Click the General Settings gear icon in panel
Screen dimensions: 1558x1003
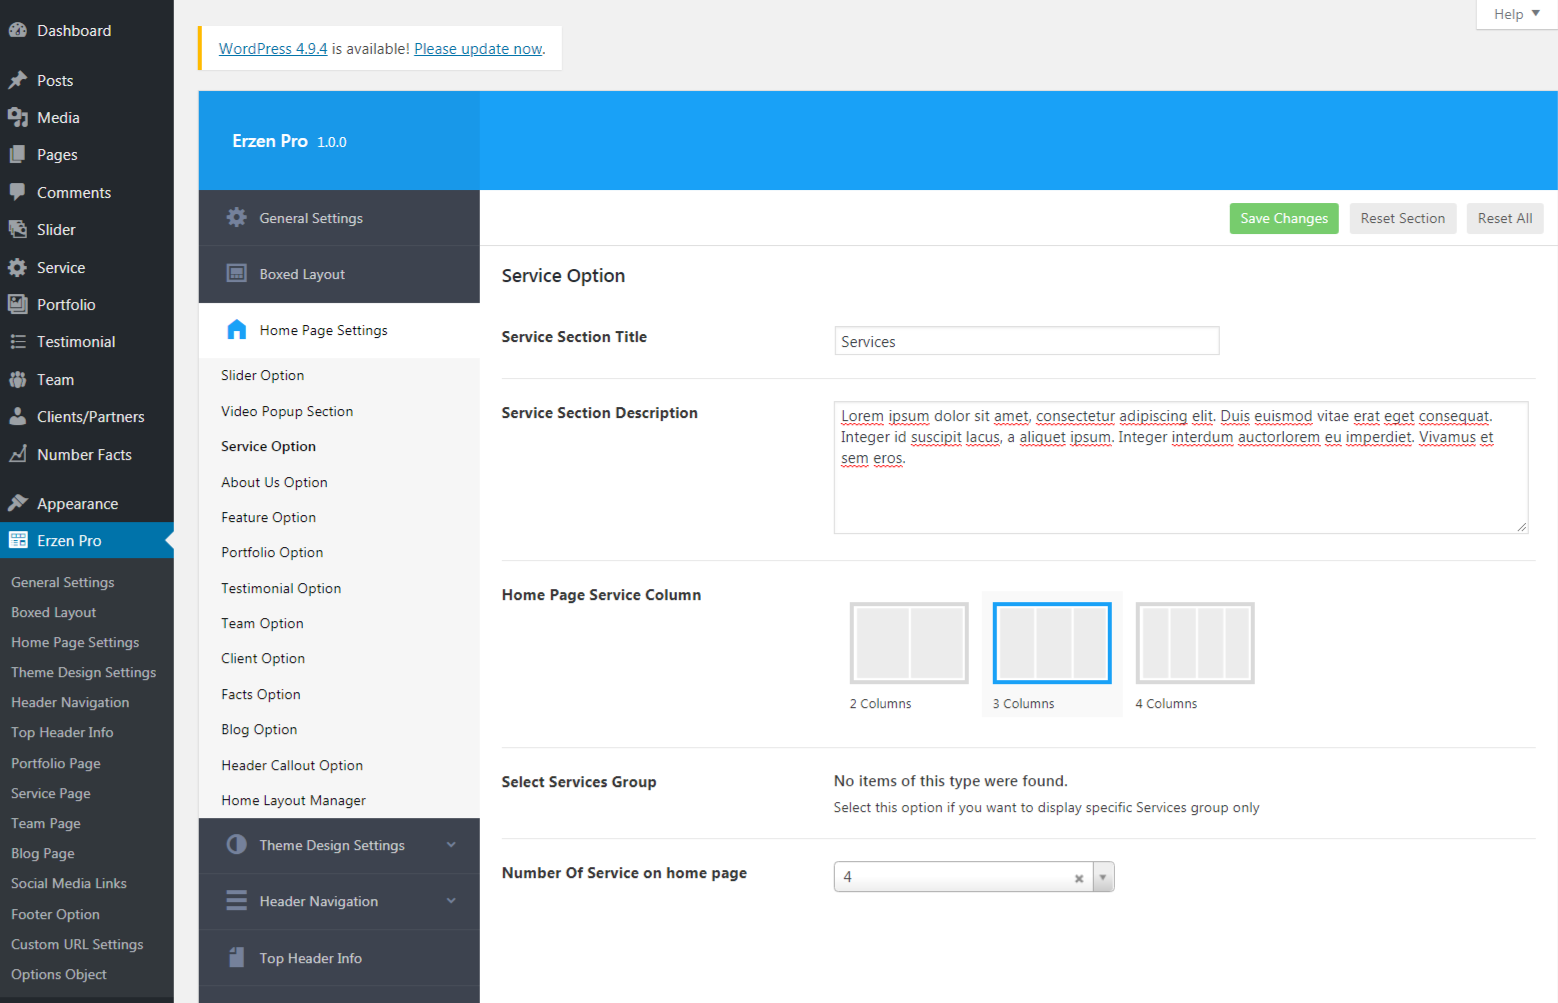point(236,217)
